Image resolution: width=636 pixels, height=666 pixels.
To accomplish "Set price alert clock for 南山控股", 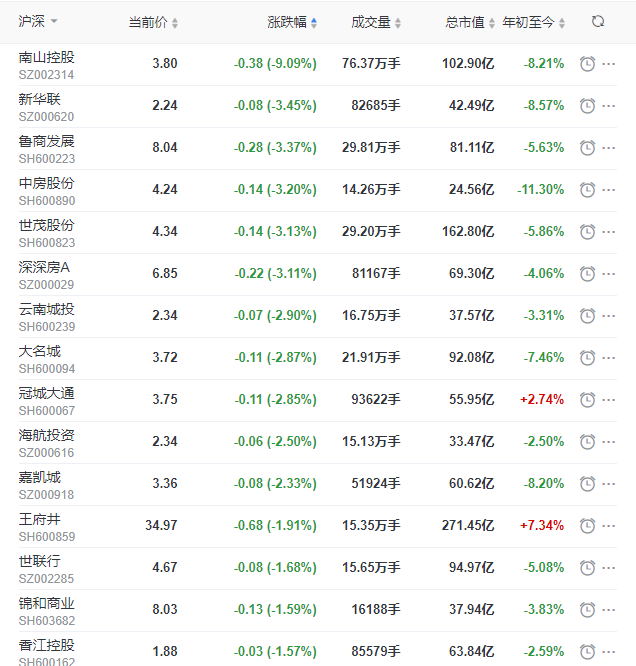I will click(588, 64).
